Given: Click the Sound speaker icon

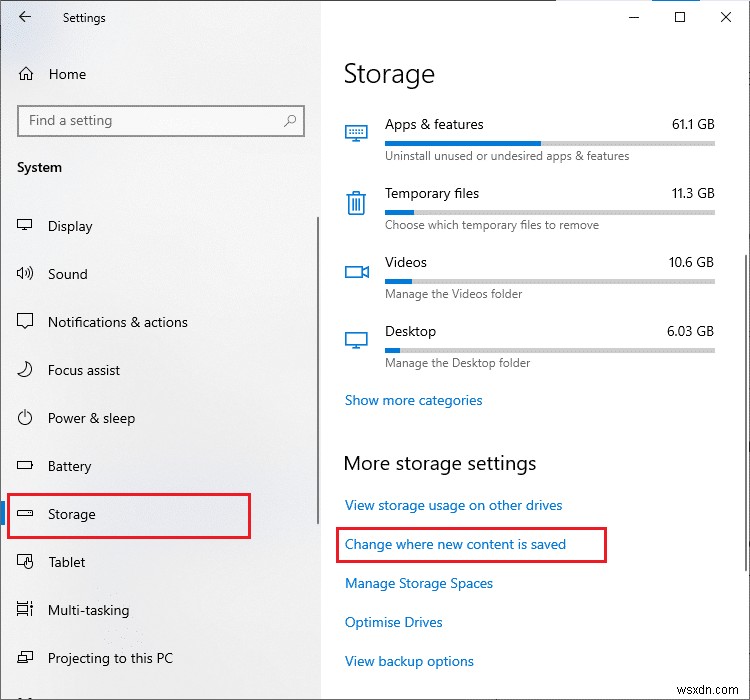Looking at the screenshot, I should click(26, 274).
